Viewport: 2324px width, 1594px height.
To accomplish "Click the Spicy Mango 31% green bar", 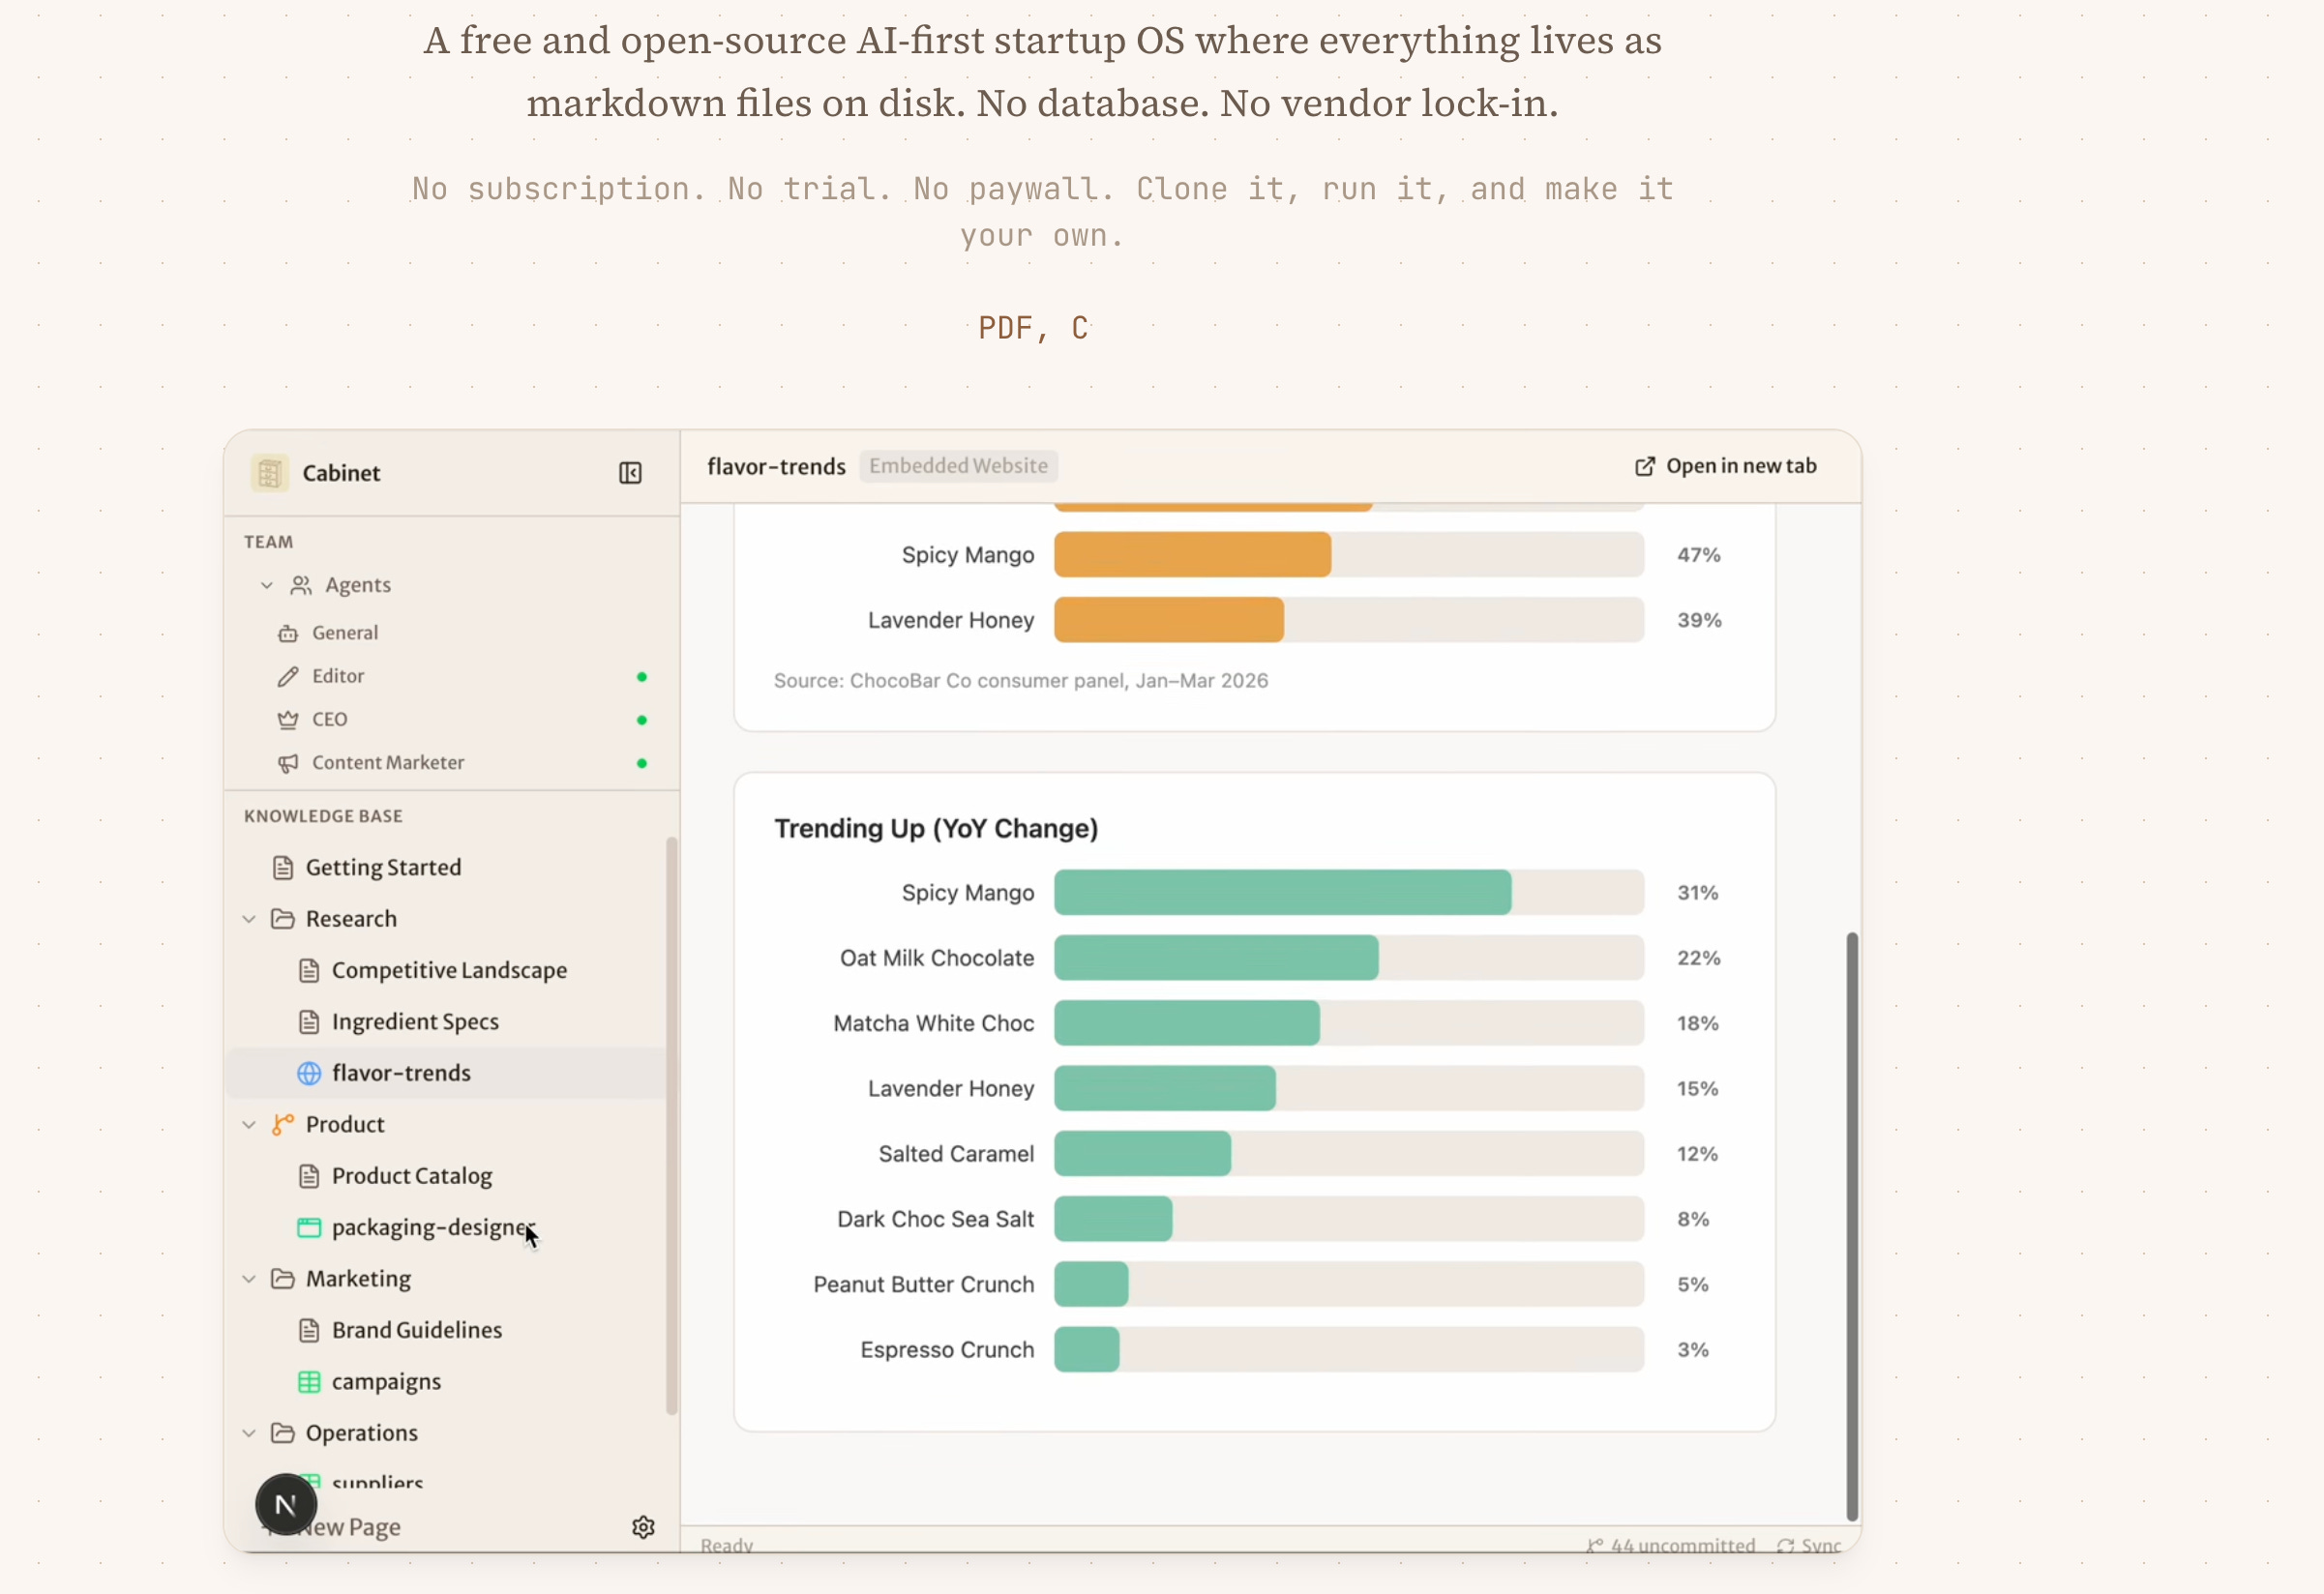I will coord(1282,892).
